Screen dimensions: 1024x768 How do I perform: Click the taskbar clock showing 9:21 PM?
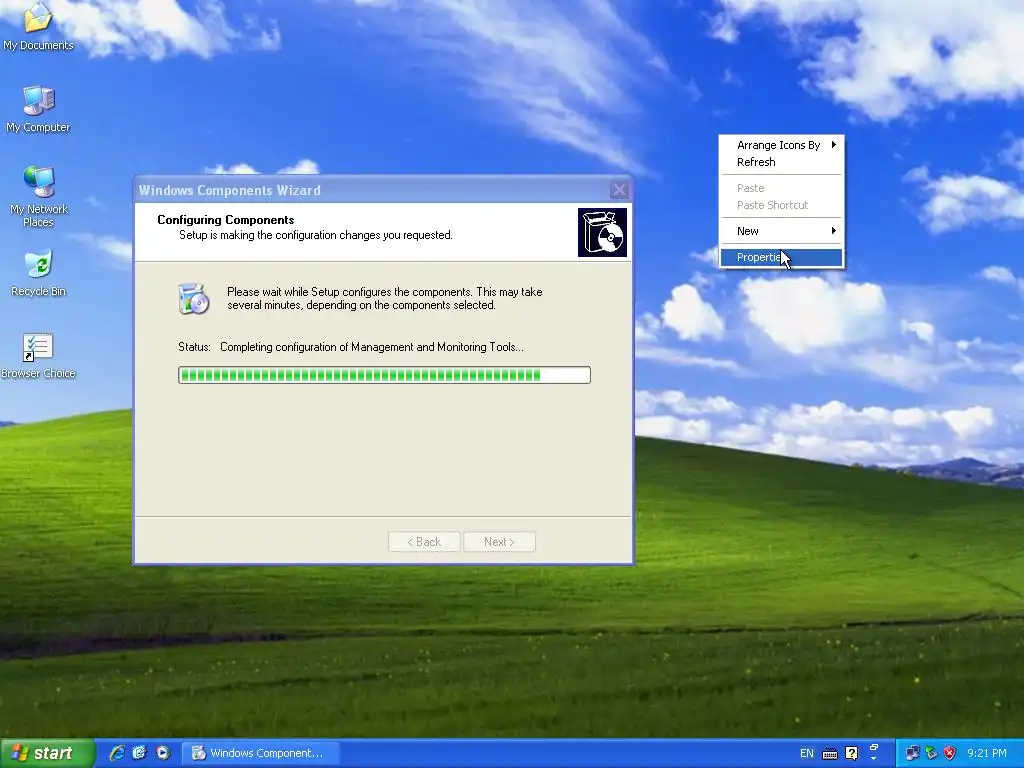pos(986,753)
